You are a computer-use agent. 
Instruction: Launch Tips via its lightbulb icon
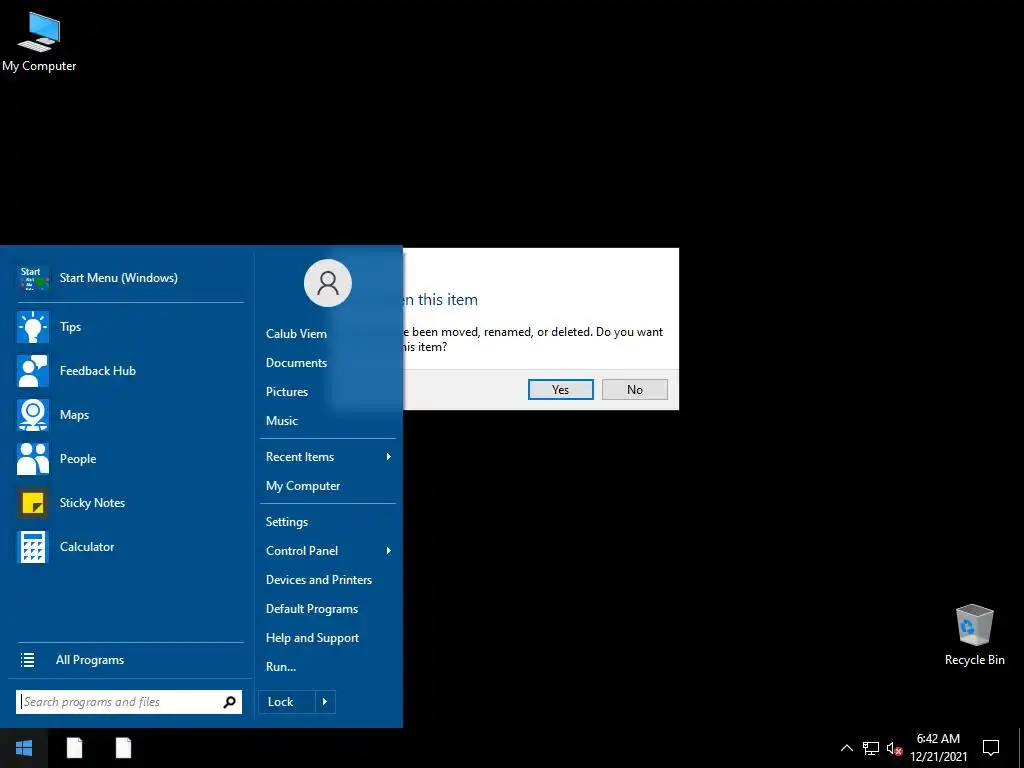tap(33, 327)
